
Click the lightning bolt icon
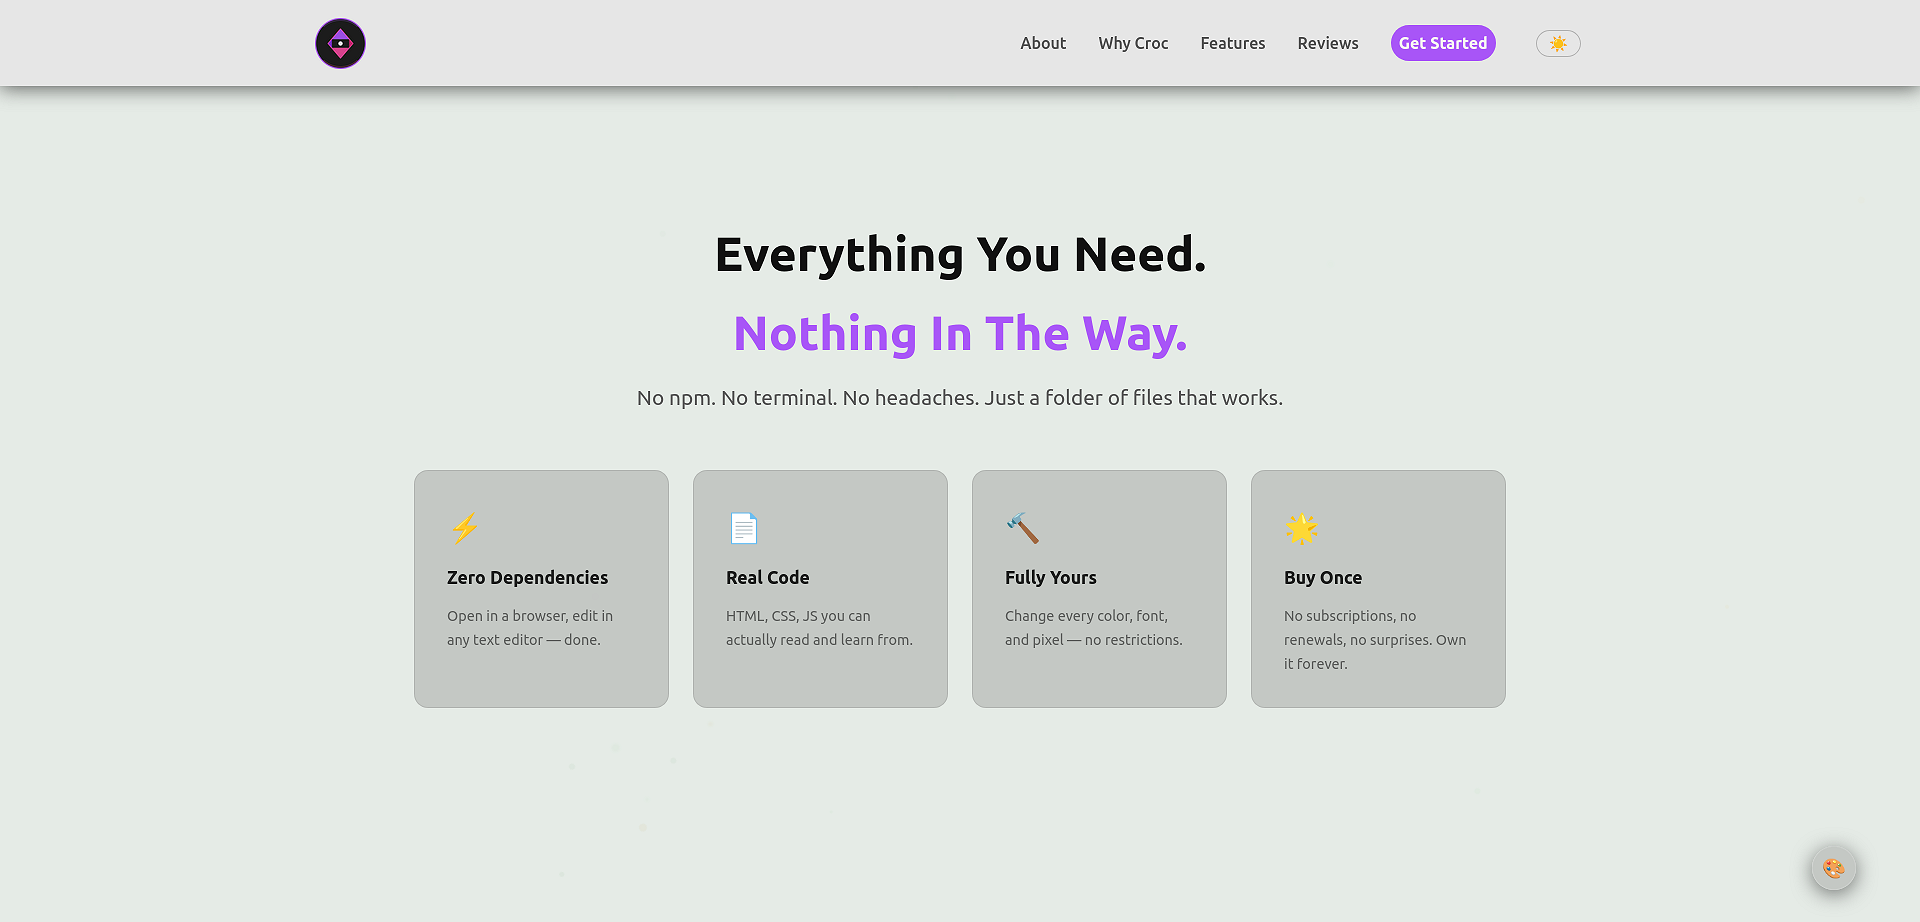(465, 528)
